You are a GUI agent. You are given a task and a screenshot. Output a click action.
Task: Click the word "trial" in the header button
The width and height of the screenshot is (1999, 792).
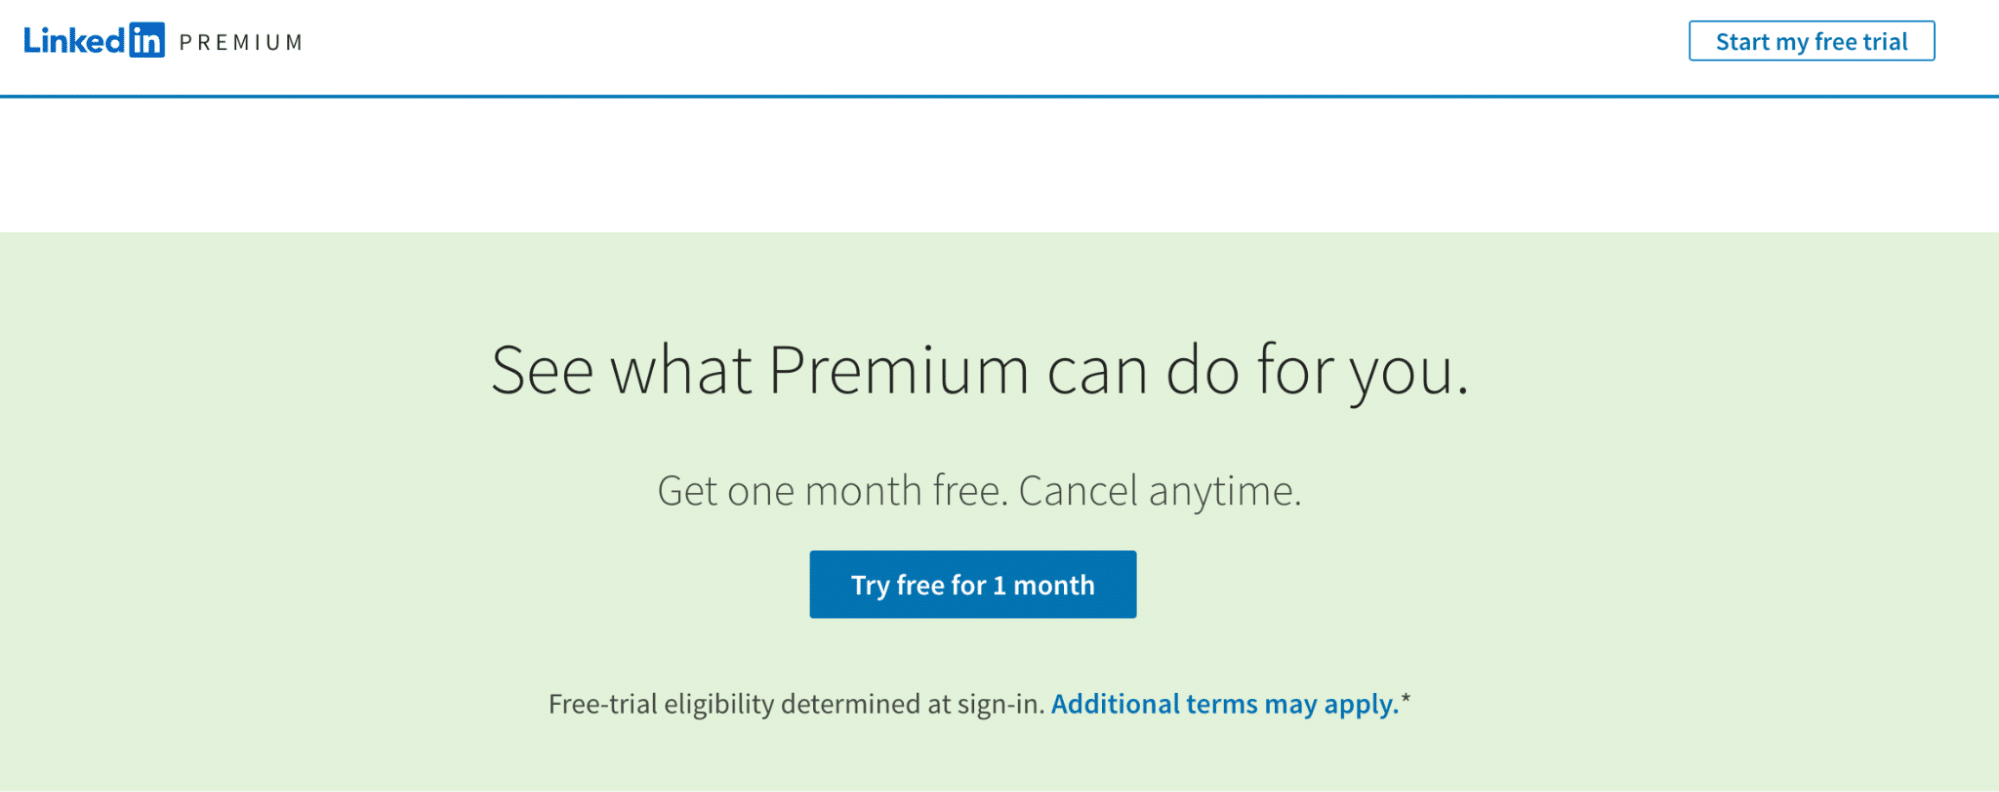[x=1886, y=41]
